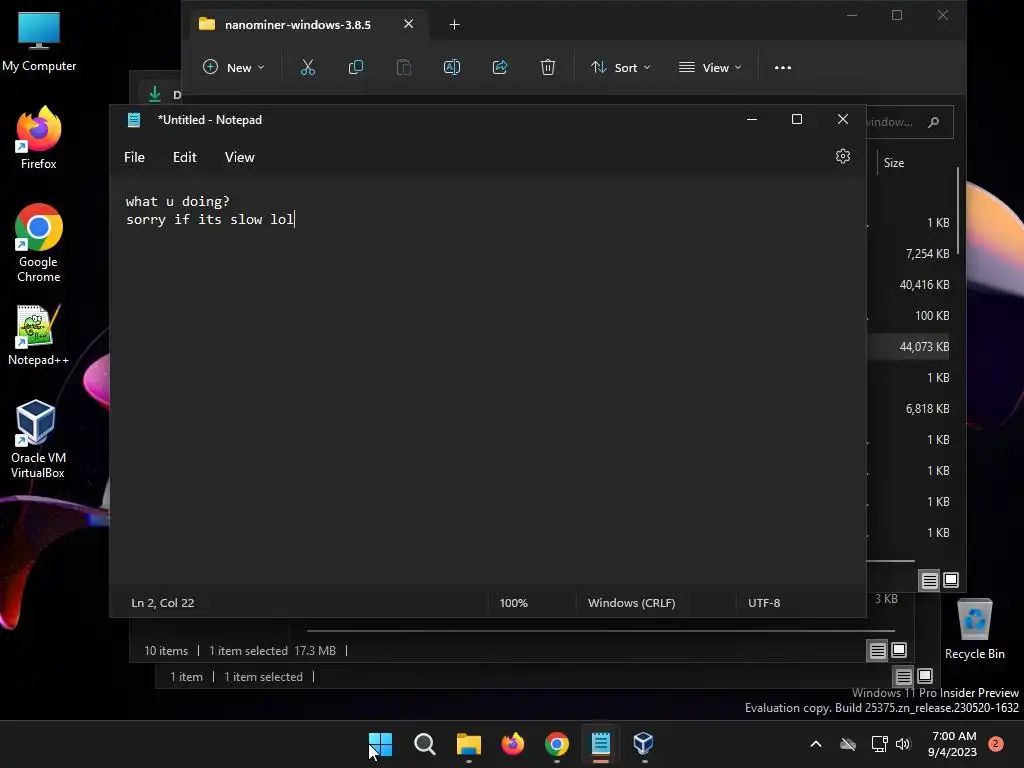Click the Share icon in File Explorer toolbar
This screenshot has height=768, width=1024.
(500, 67)
